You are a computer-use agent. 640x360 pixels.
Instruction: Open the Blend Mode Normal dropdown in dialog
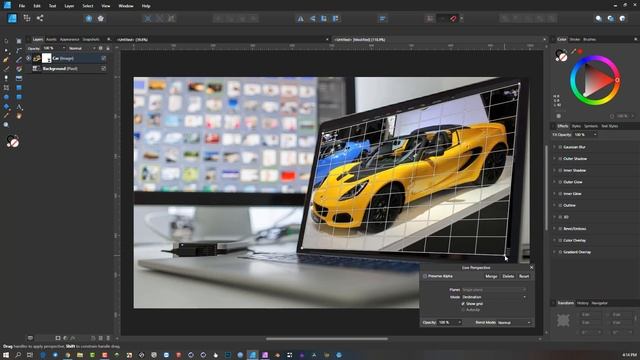click(x=515, y=322)
